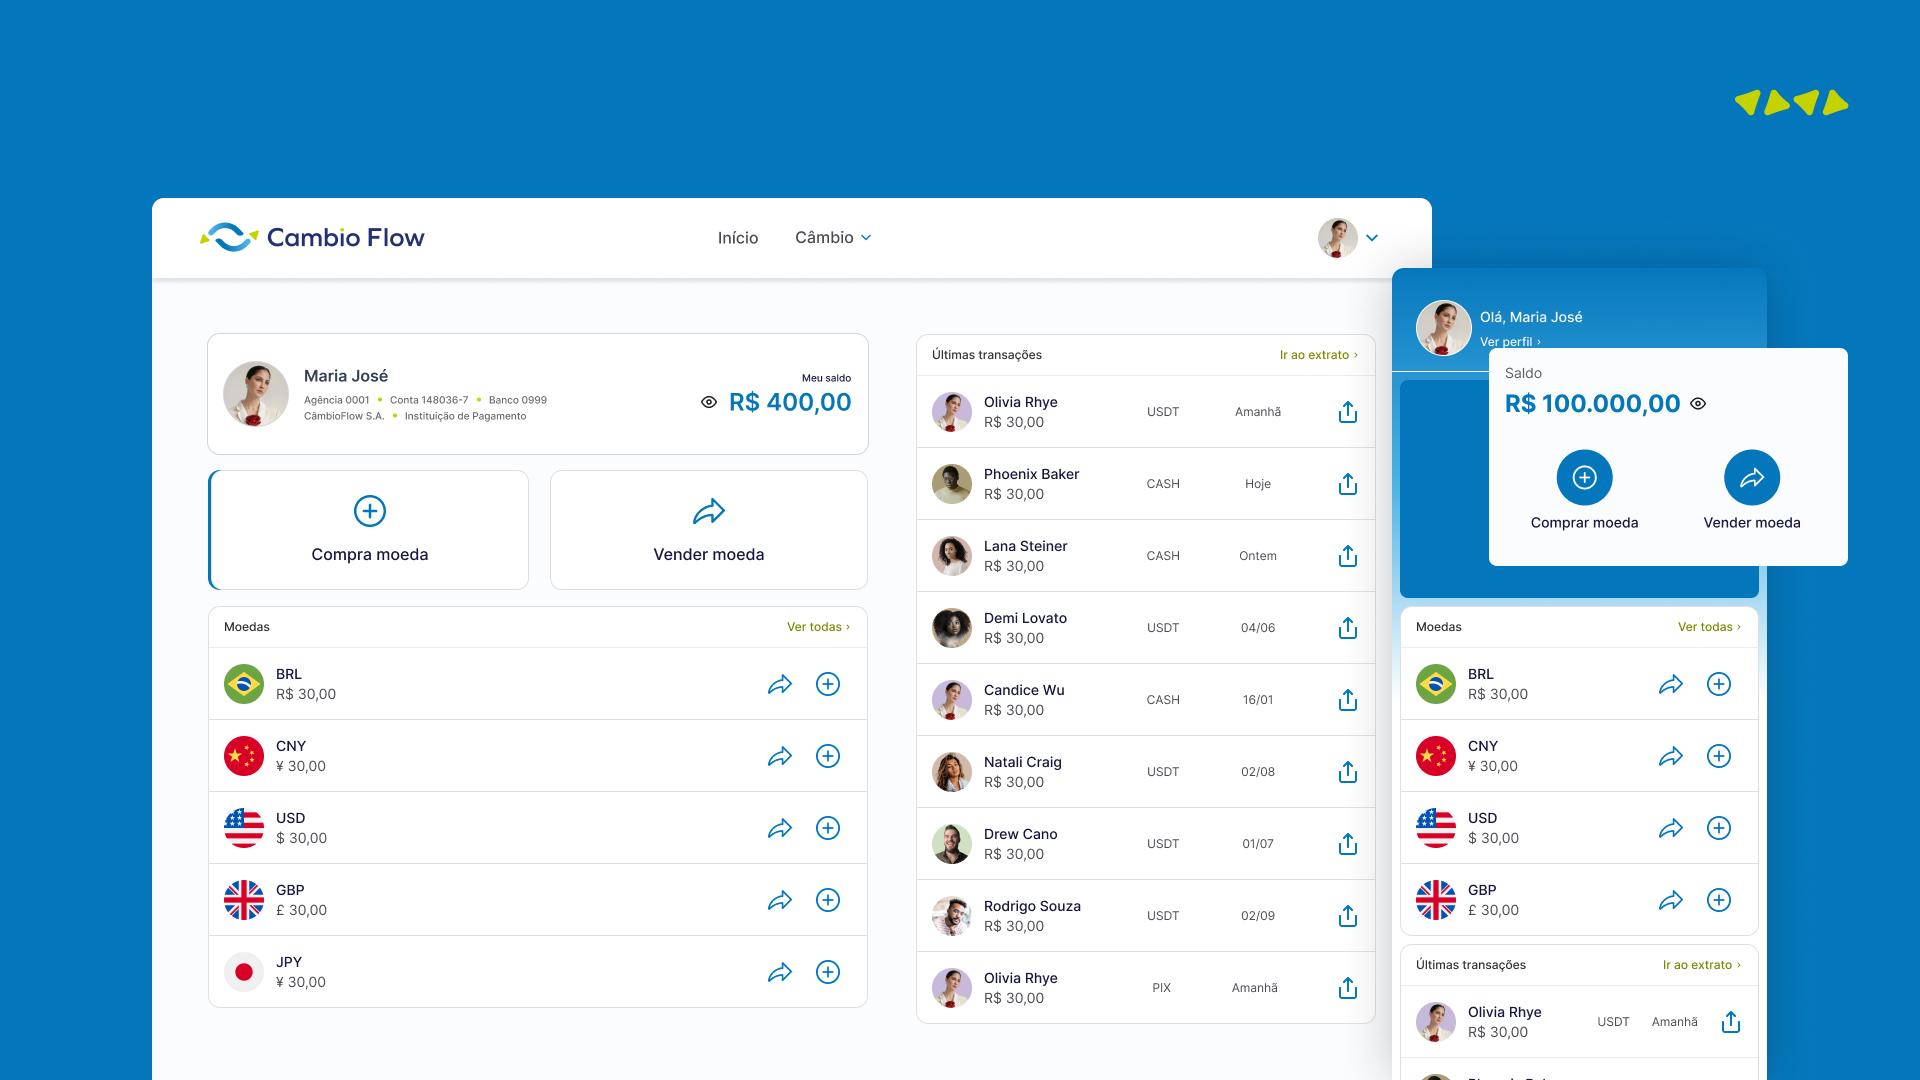
Task: Select the JPY currency row label
Action: point(289,962)
